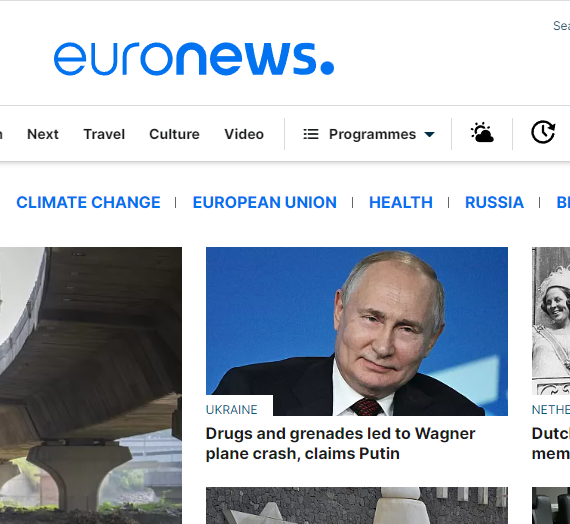
Task: Open the RUSSIA topic link
Action: coord(494,203)
